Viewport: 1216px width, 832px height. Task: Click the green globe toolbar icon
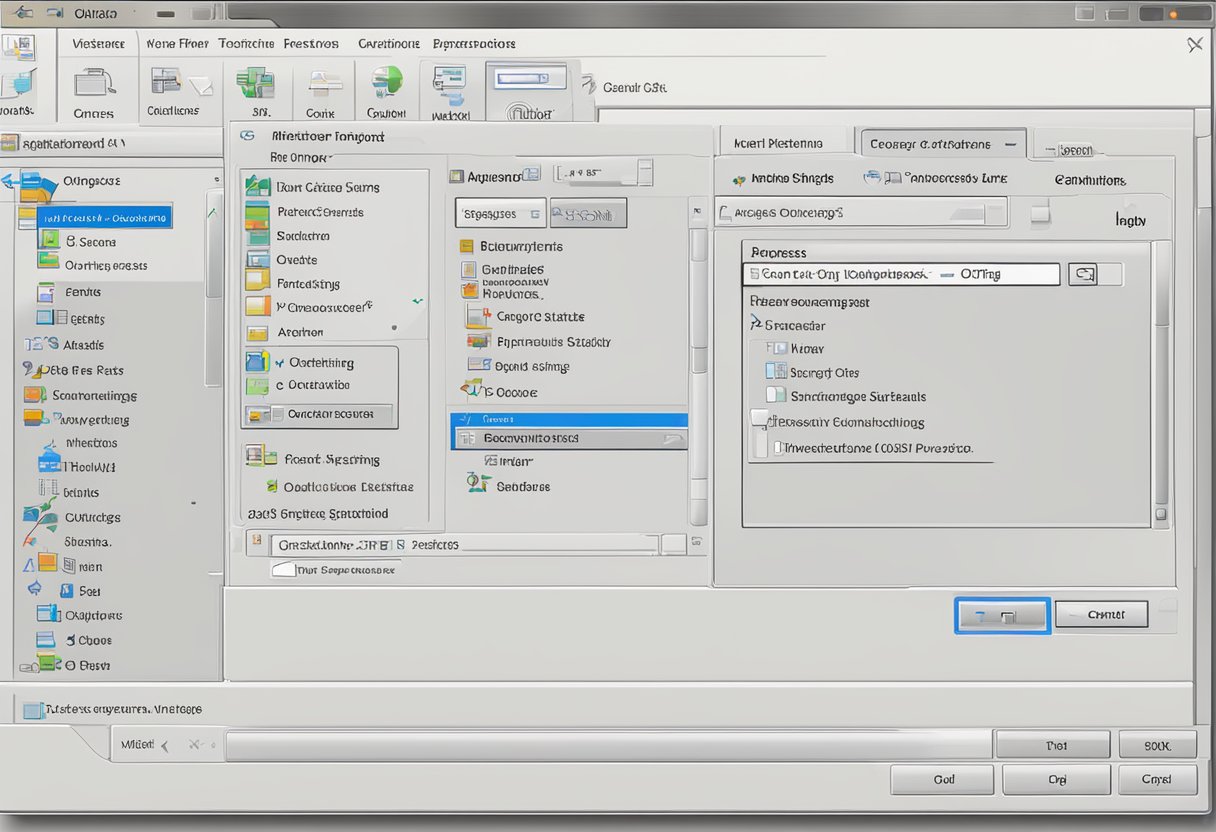coord(386,82)
